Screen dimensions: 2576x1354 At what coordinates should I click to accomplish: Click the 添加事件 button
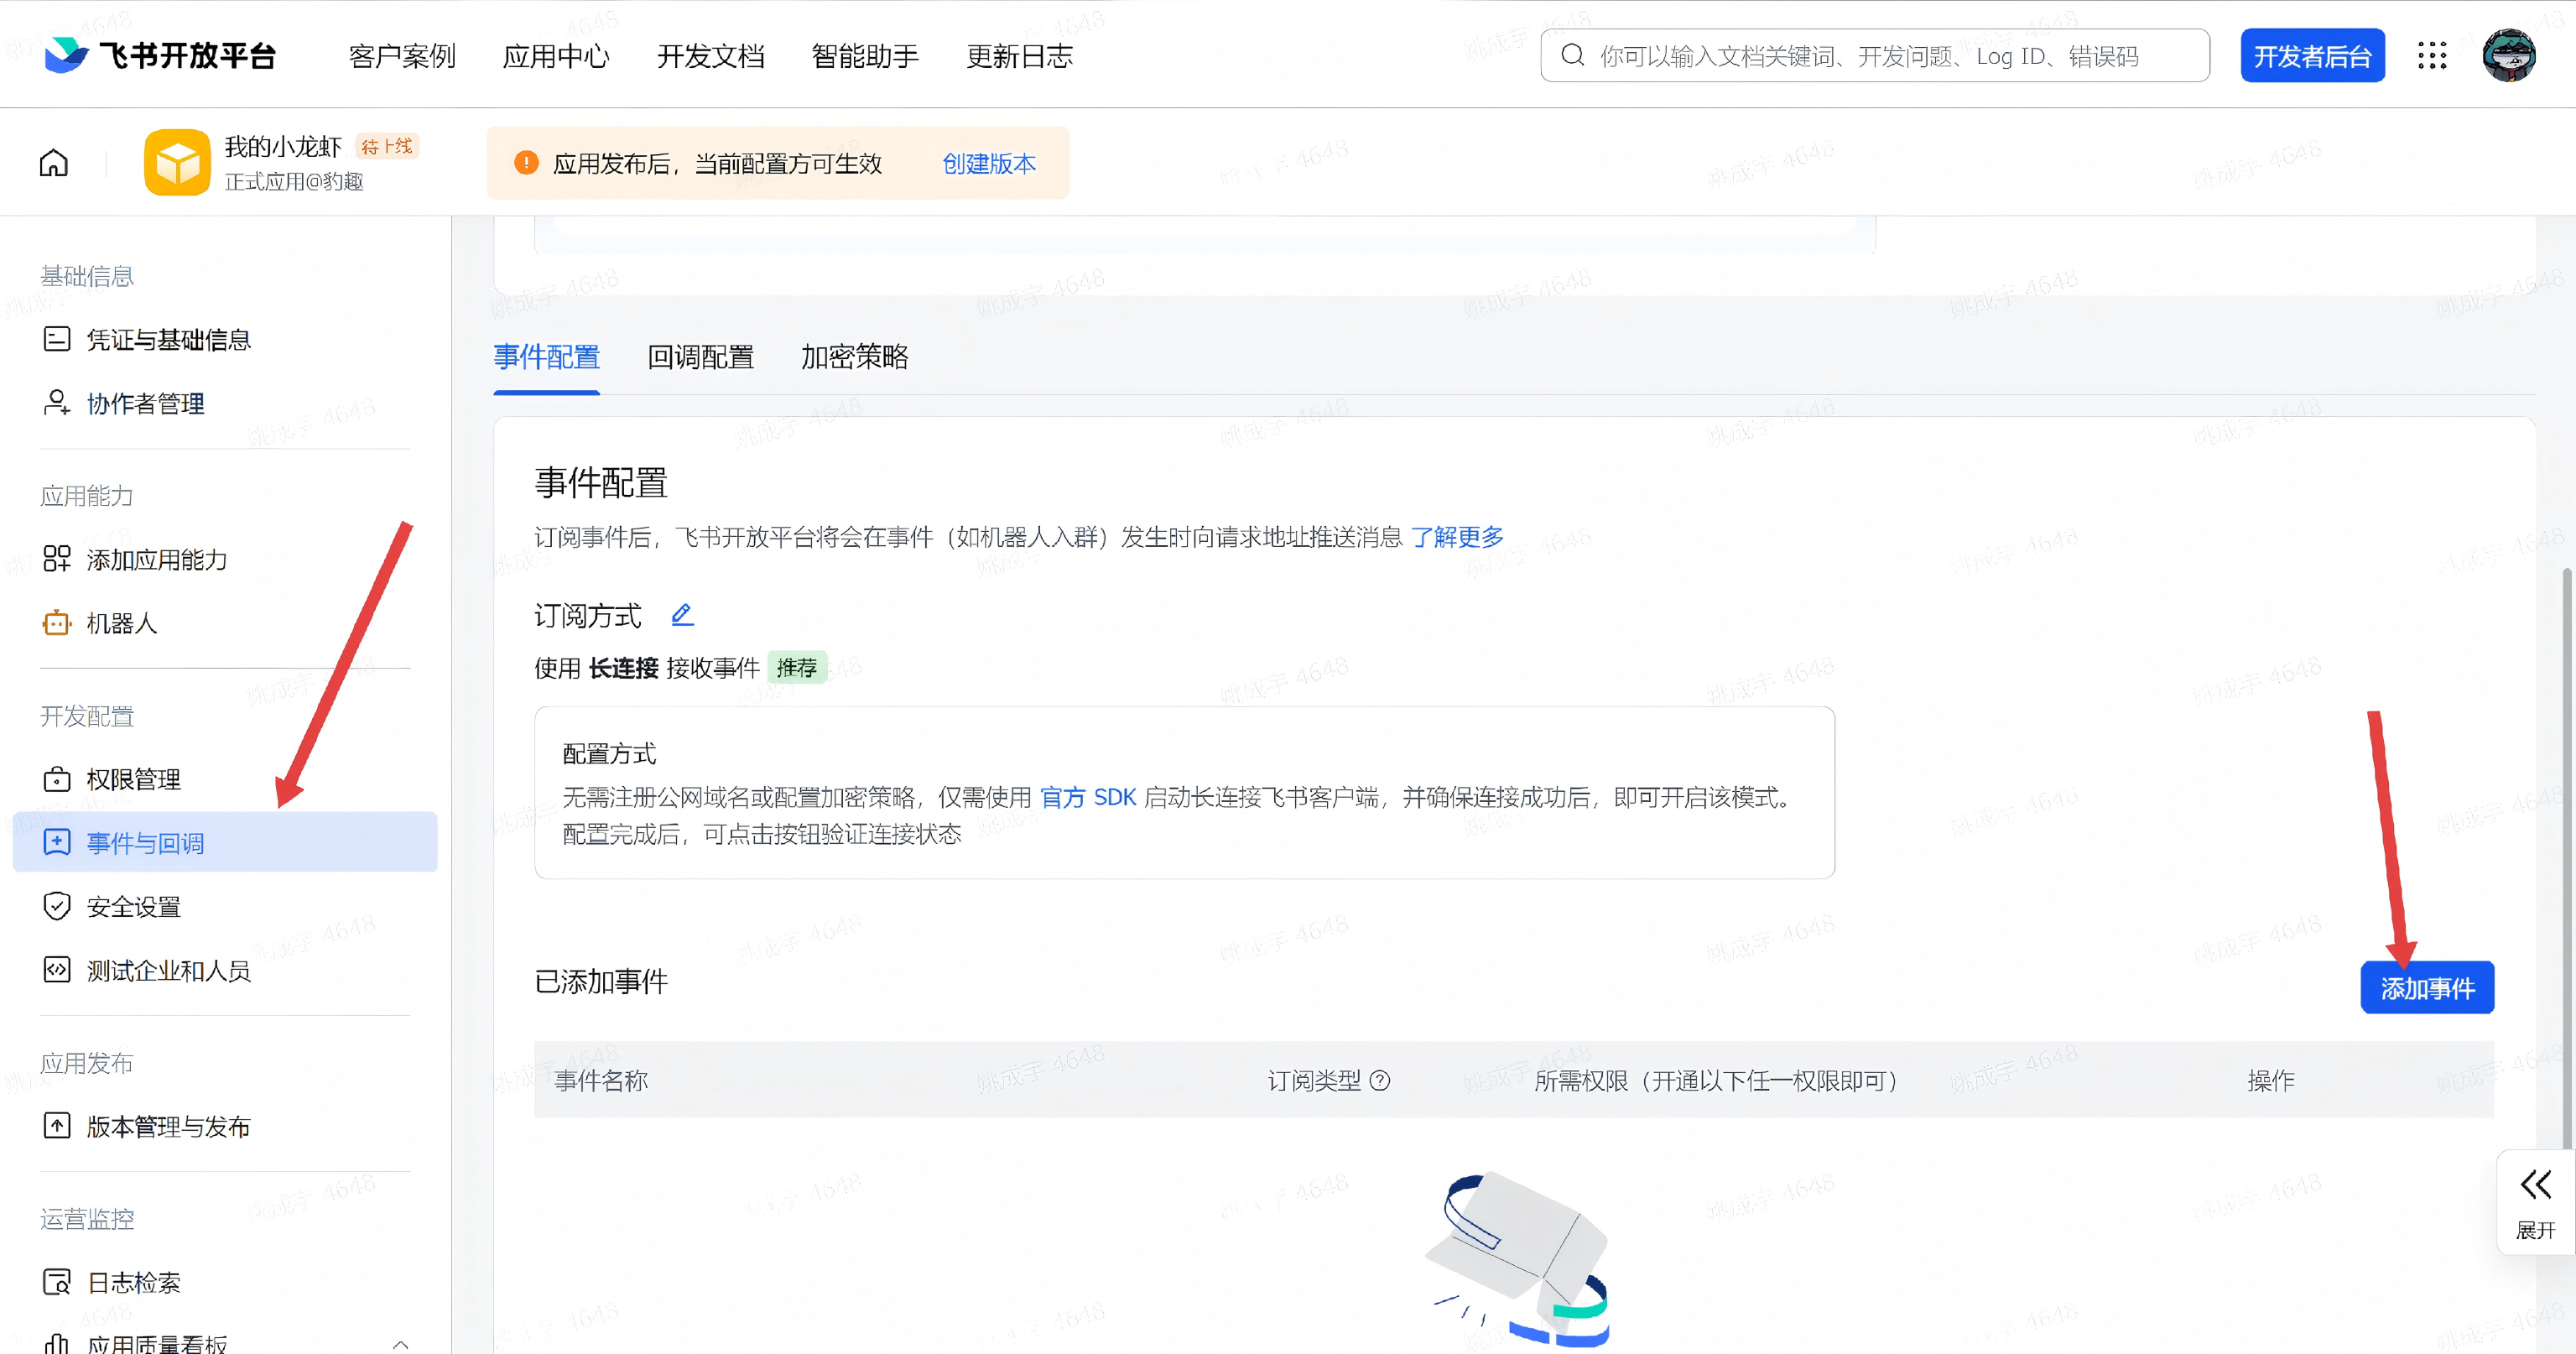pyautogui.click(x=2427, y=988)
